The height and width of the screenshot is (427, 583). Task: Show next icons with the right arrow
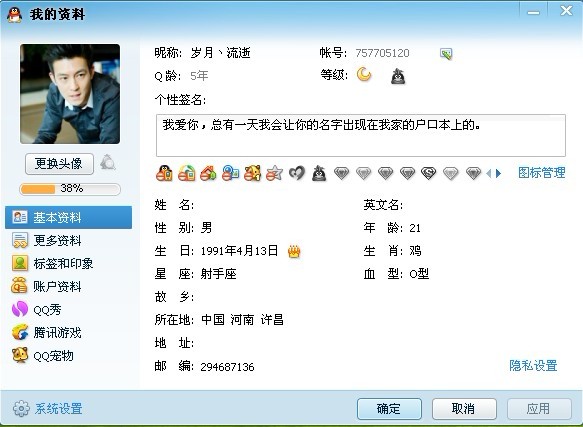coord(499,173)
